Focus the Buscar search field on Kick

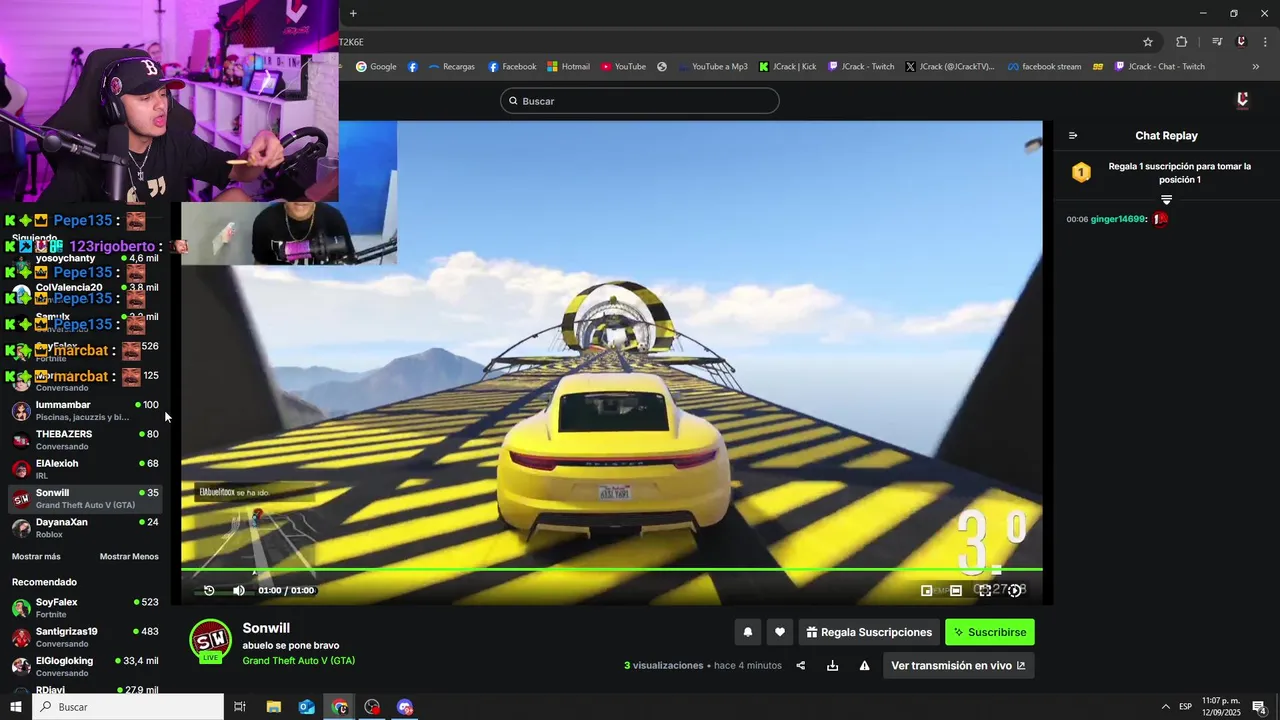pos(640,101)
